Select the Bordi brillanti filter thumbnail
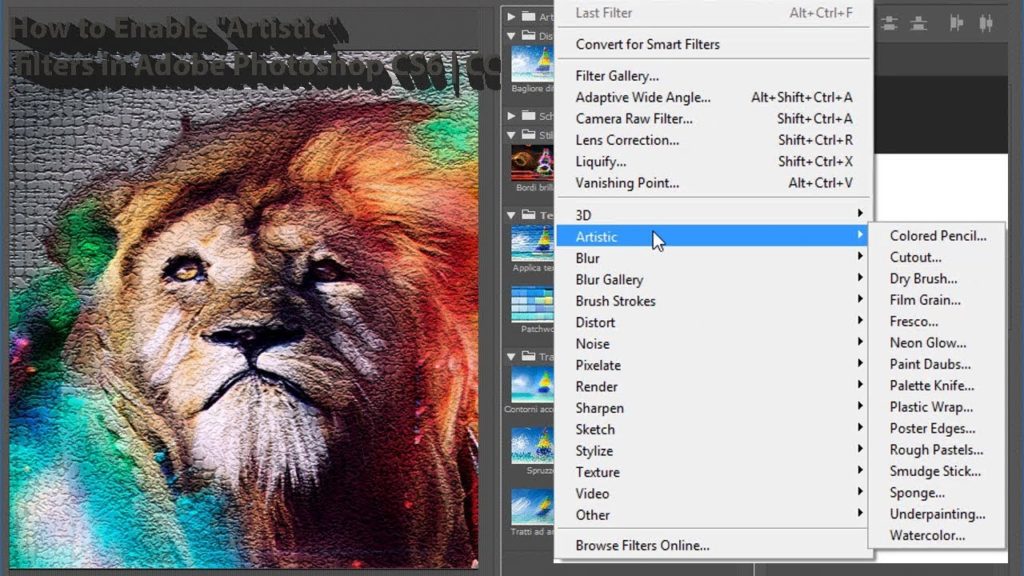 click(532, 163)
